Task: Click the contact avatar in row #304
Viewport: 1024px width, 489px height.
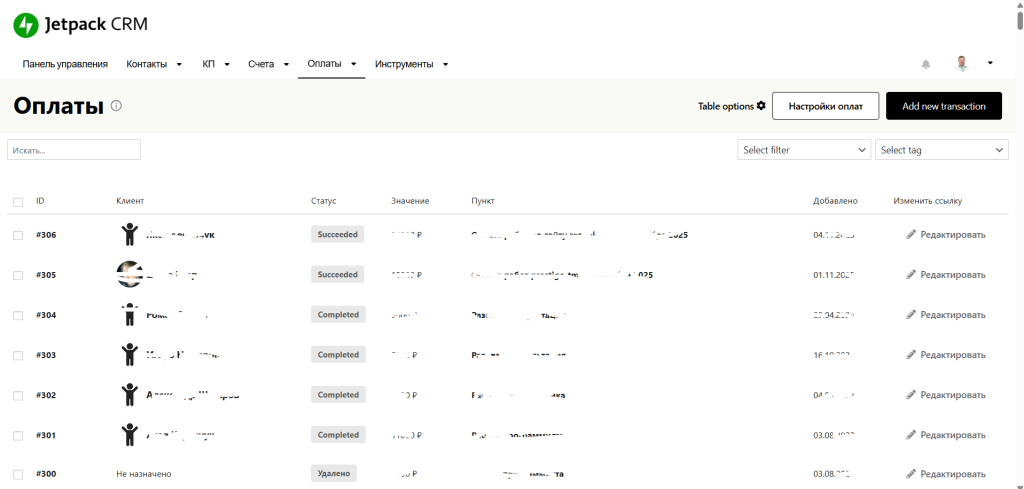Action: coord(130,314)
